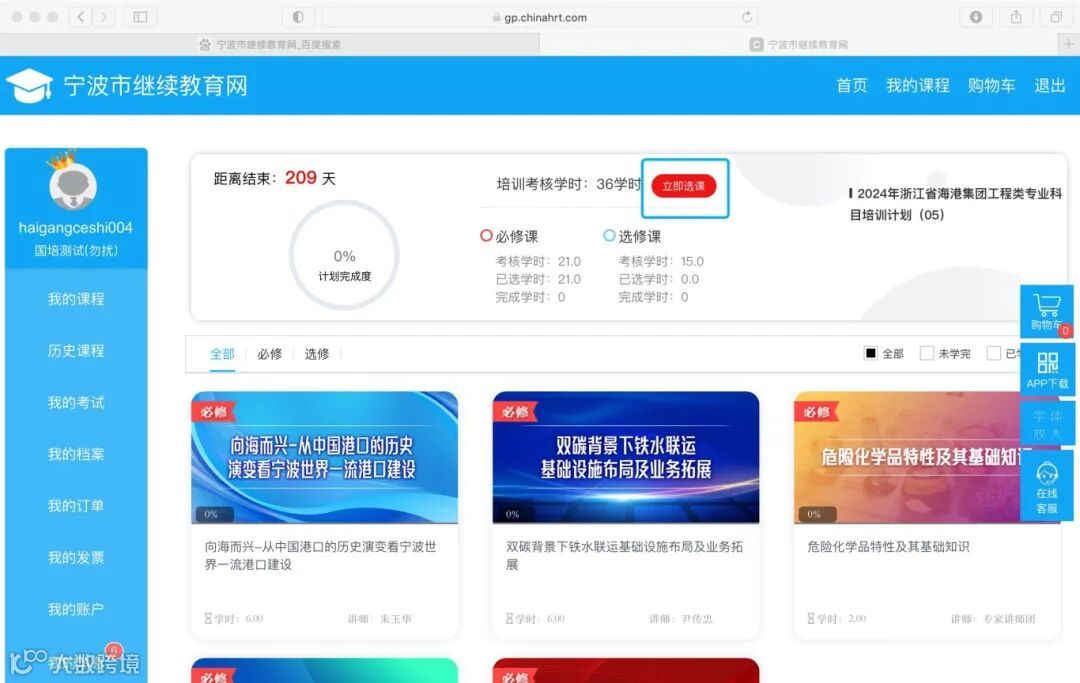
Task: Click 讲师: 专家讲师团 on third card
Action: pos(993,619)
